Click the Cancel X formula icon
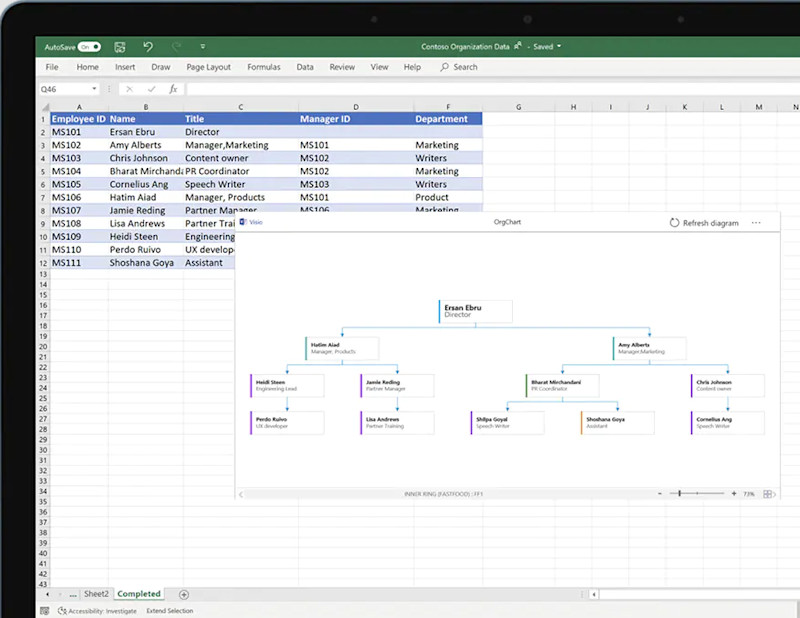Image resolution: width=800 pixels, height=618 pixels. click(x=129, y=89)
